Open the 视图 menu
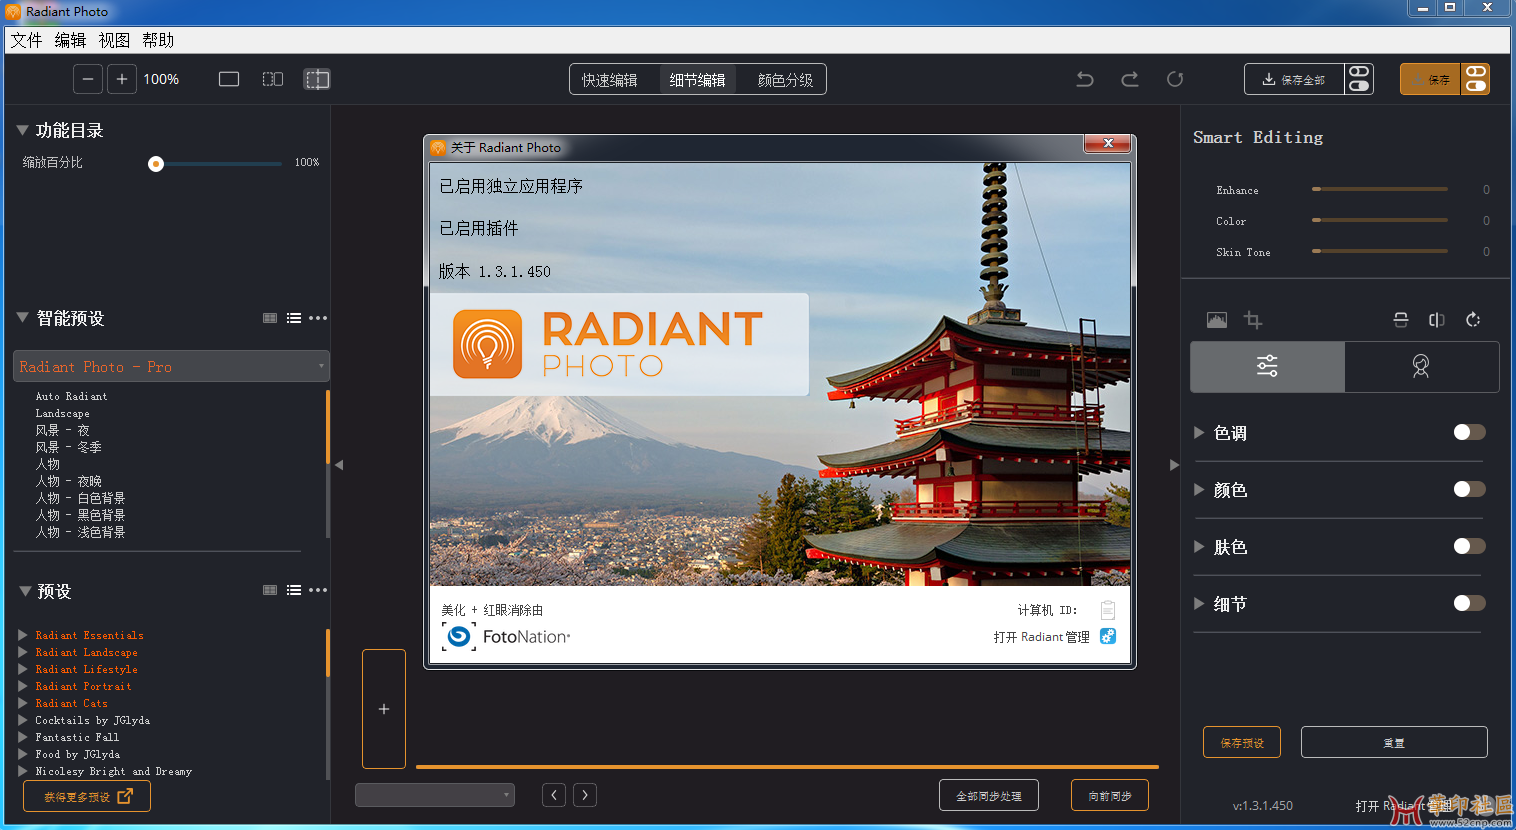1516x830 pixels. pyautogui.click(x=114, y=40)
